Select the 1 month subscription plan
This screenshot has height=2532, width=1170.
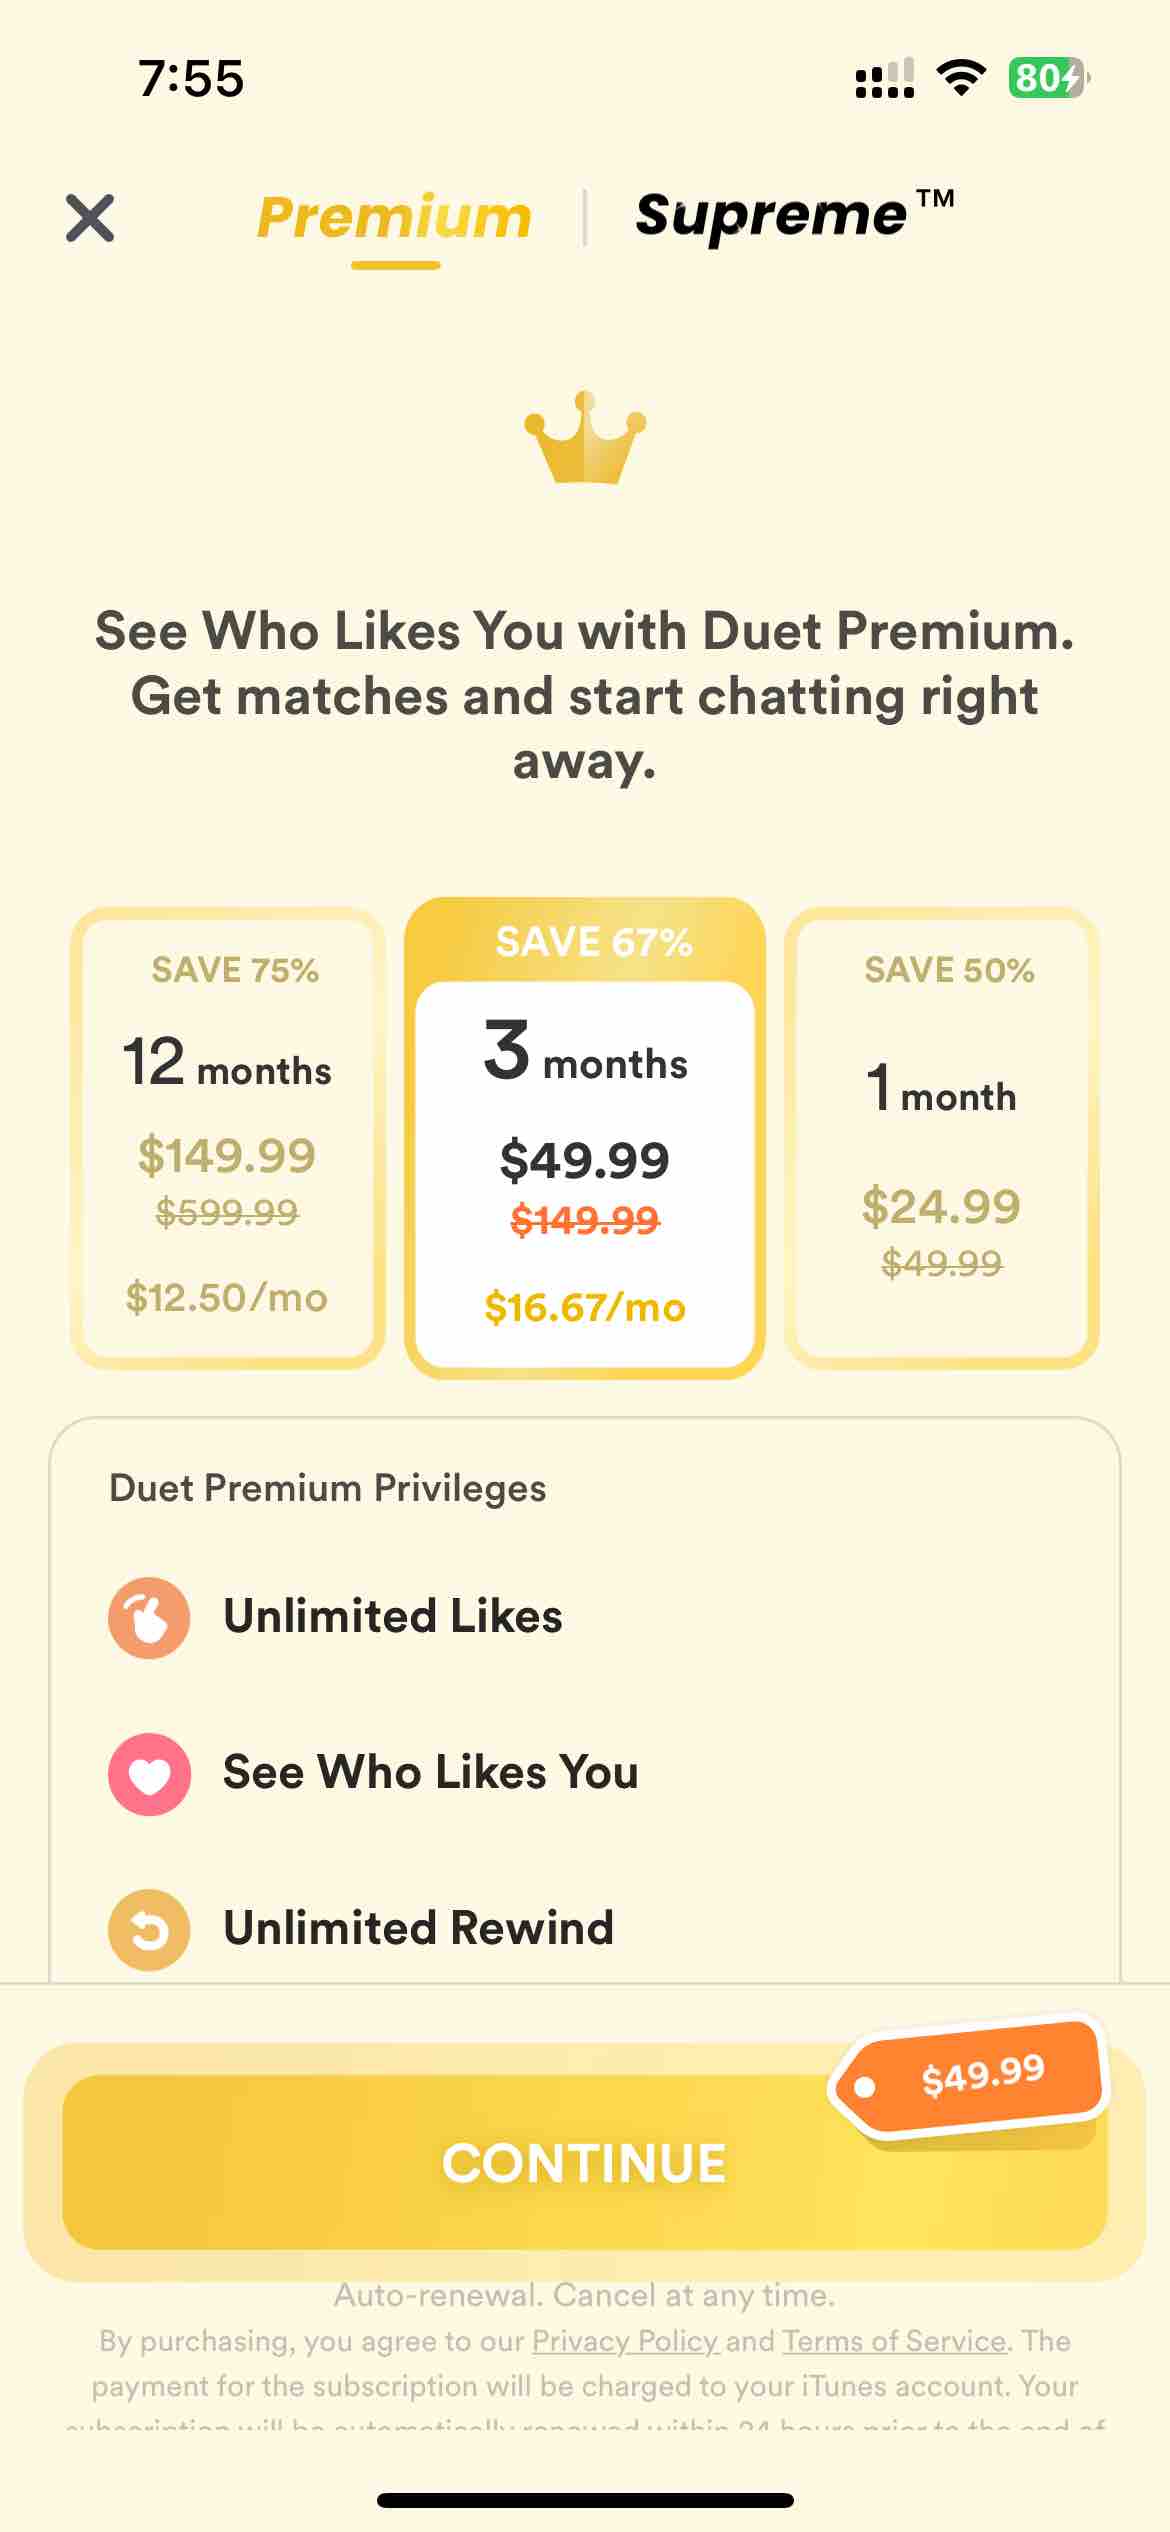pos(943,1135)
